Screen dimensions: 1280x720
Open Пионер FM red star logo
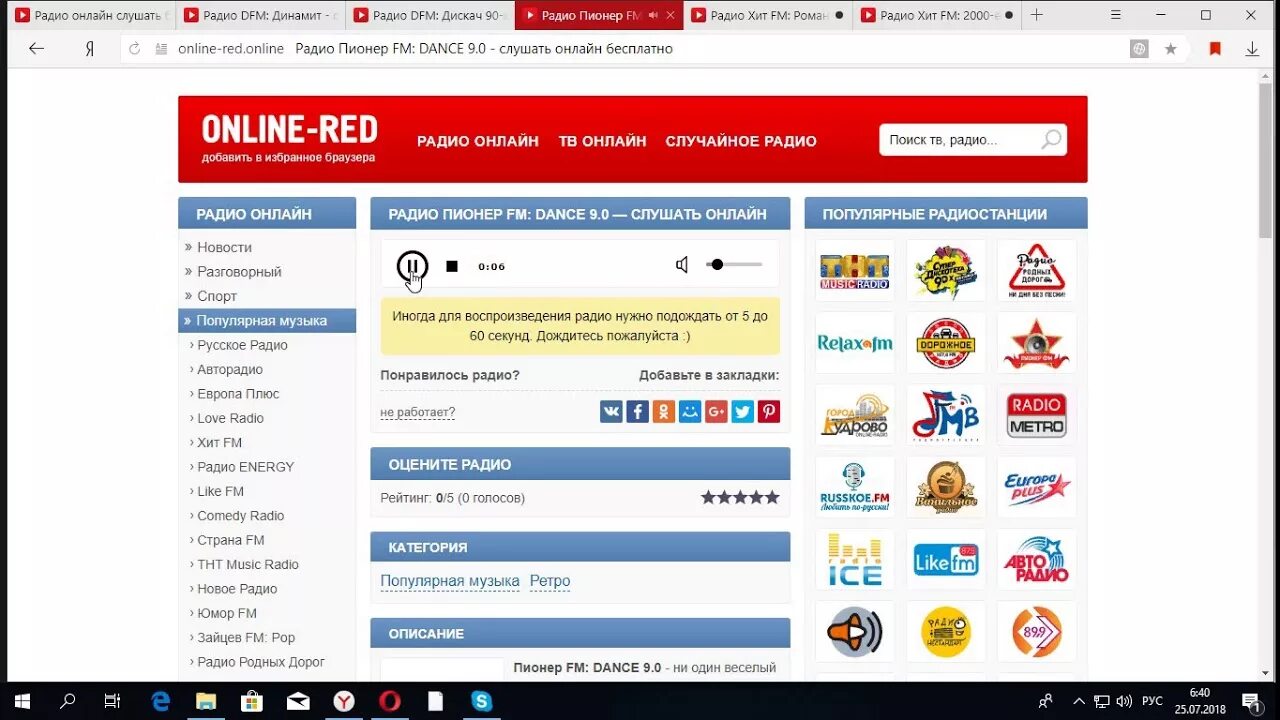point(1037,343)
